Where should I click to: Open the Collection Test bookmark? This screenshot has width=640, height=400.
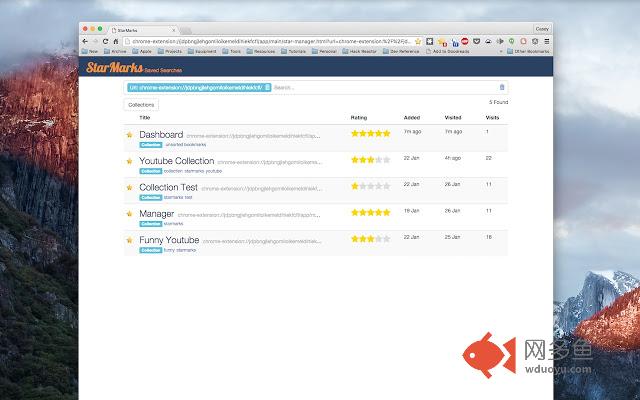pos(169,187)
